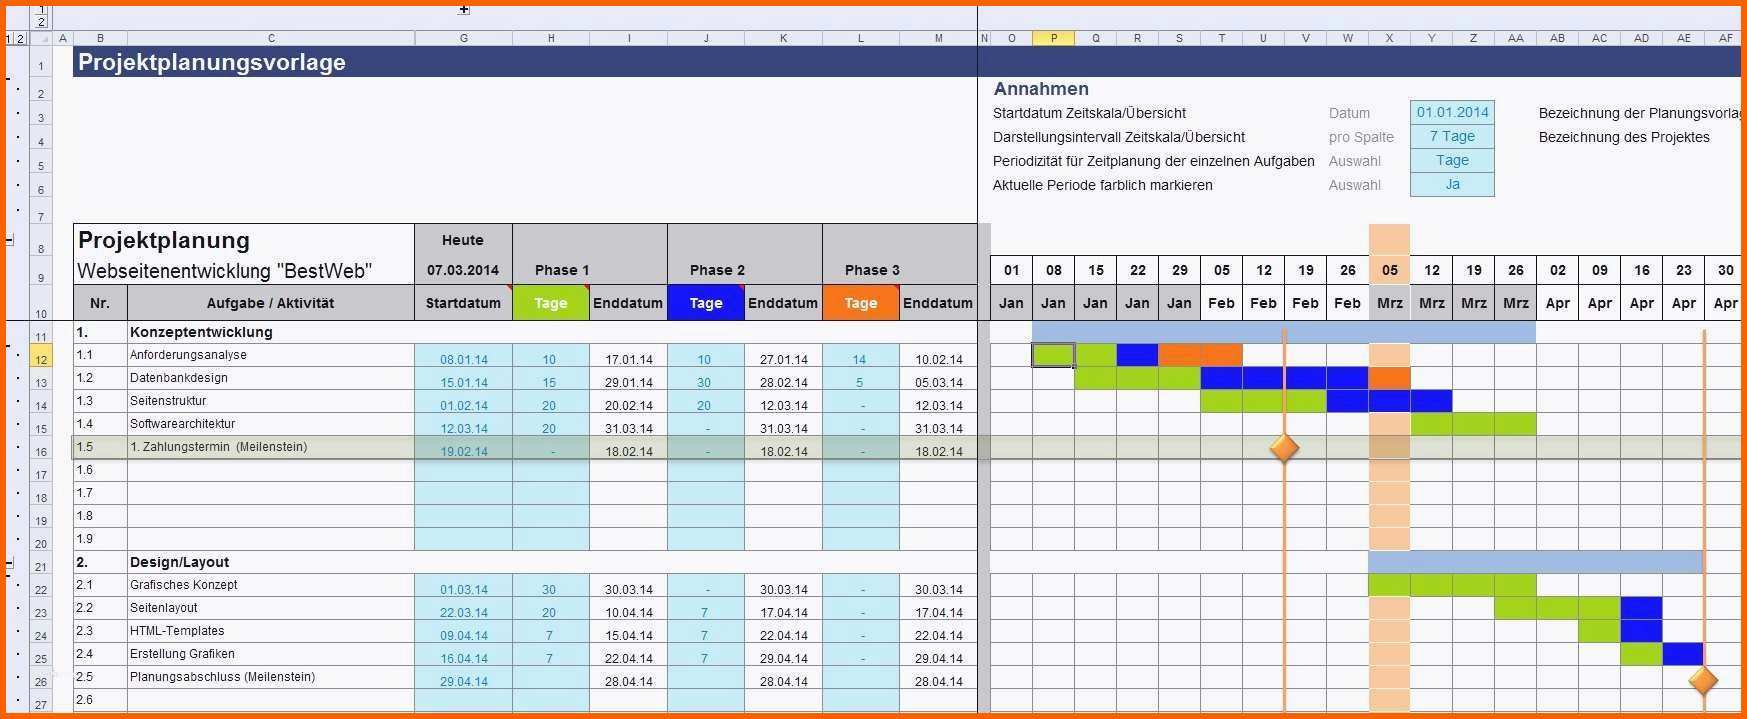1747x719 pixels.
Task: Click the milestone diamond in row 26
Action: [x=1703, y=681]
